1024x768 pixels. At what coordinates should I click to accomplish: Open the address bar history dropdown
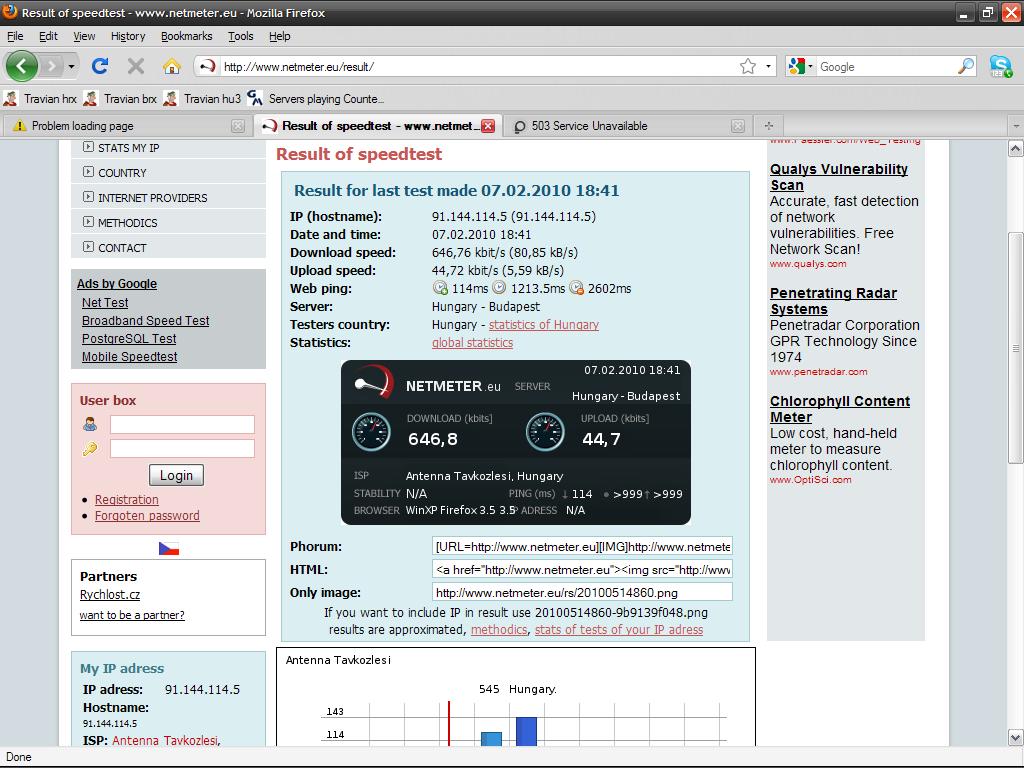pyautogui.click(x=768, y=66)
